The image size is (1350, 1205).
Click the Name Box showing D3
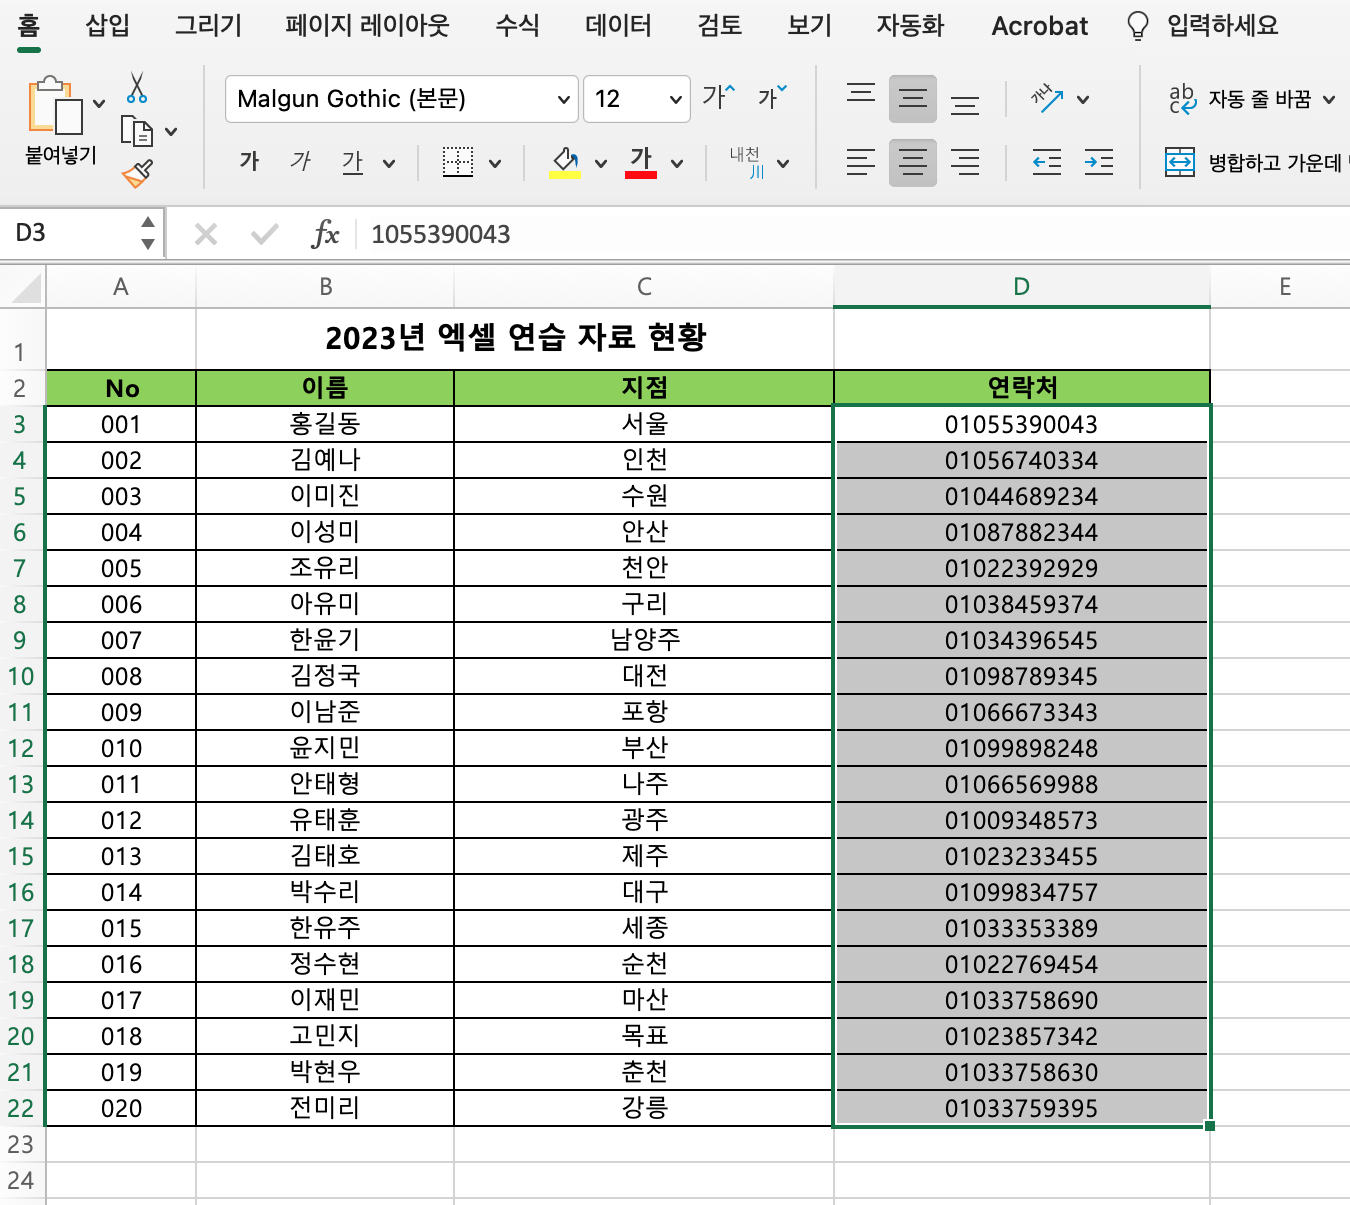(x=68, y=233)
